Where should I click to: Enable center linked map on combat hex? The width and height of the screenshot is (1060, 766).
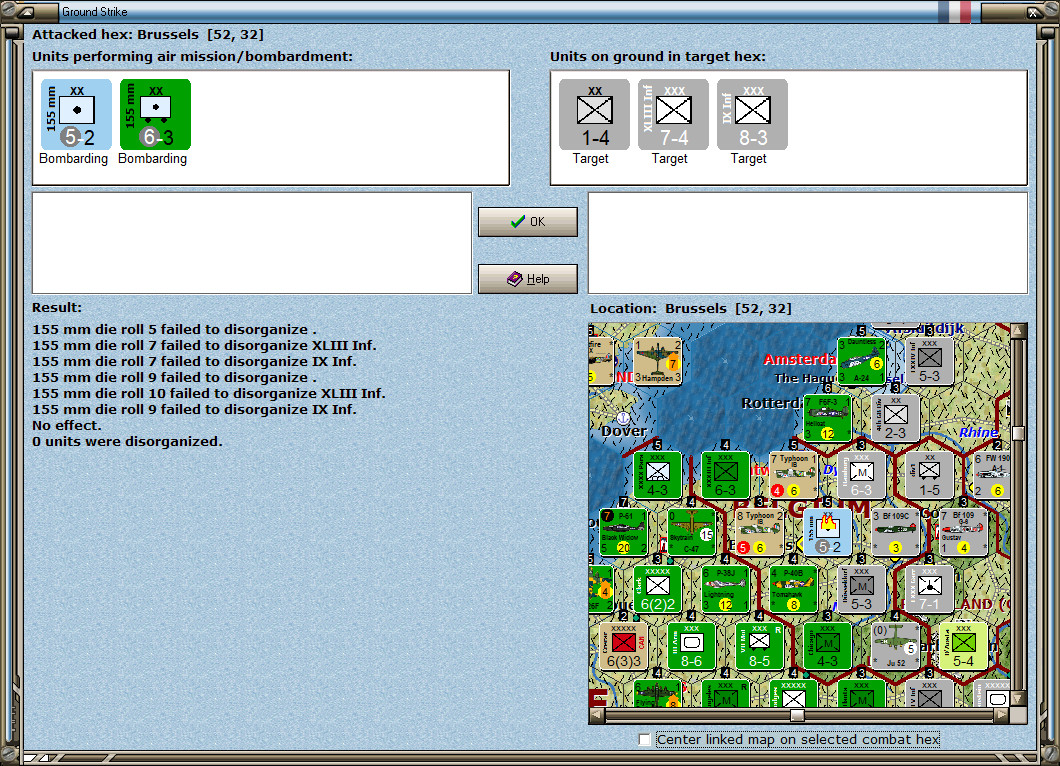(x=645, y=740)
